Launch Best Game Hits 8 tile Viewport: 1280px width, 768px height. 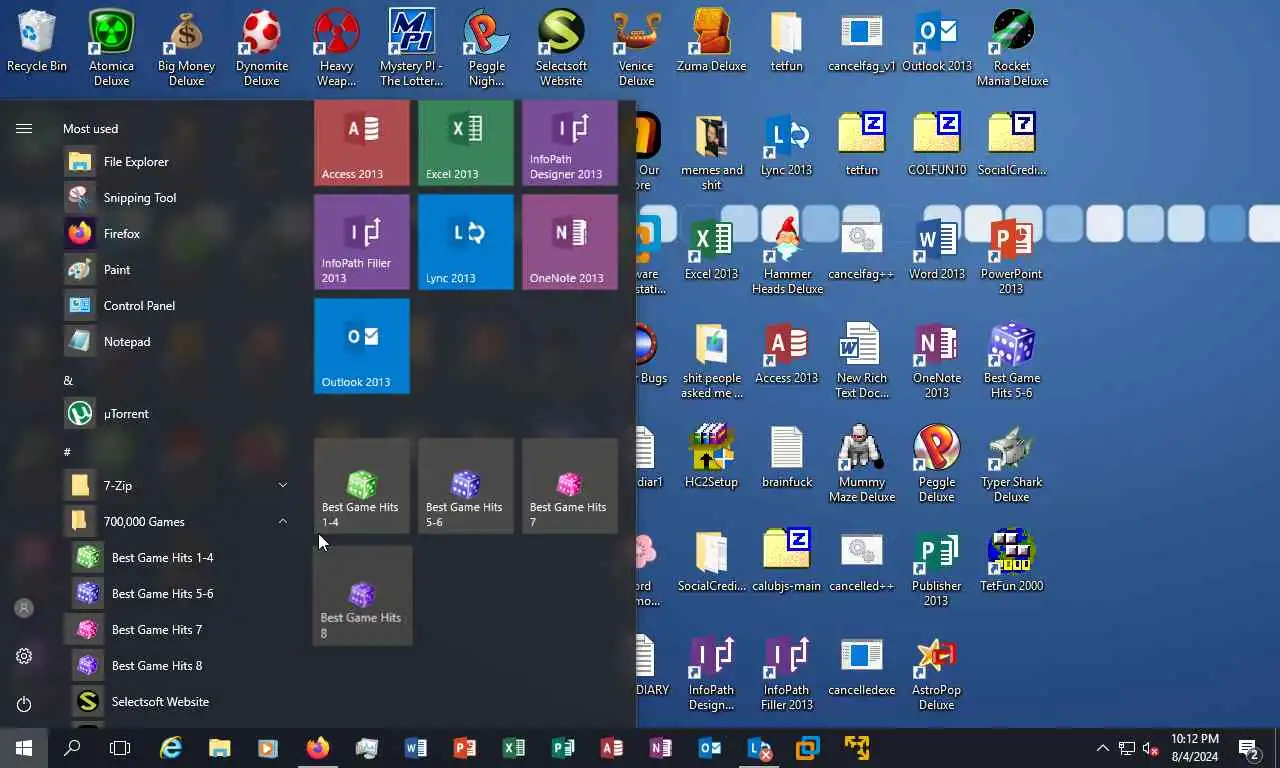[x=362, y=596]
